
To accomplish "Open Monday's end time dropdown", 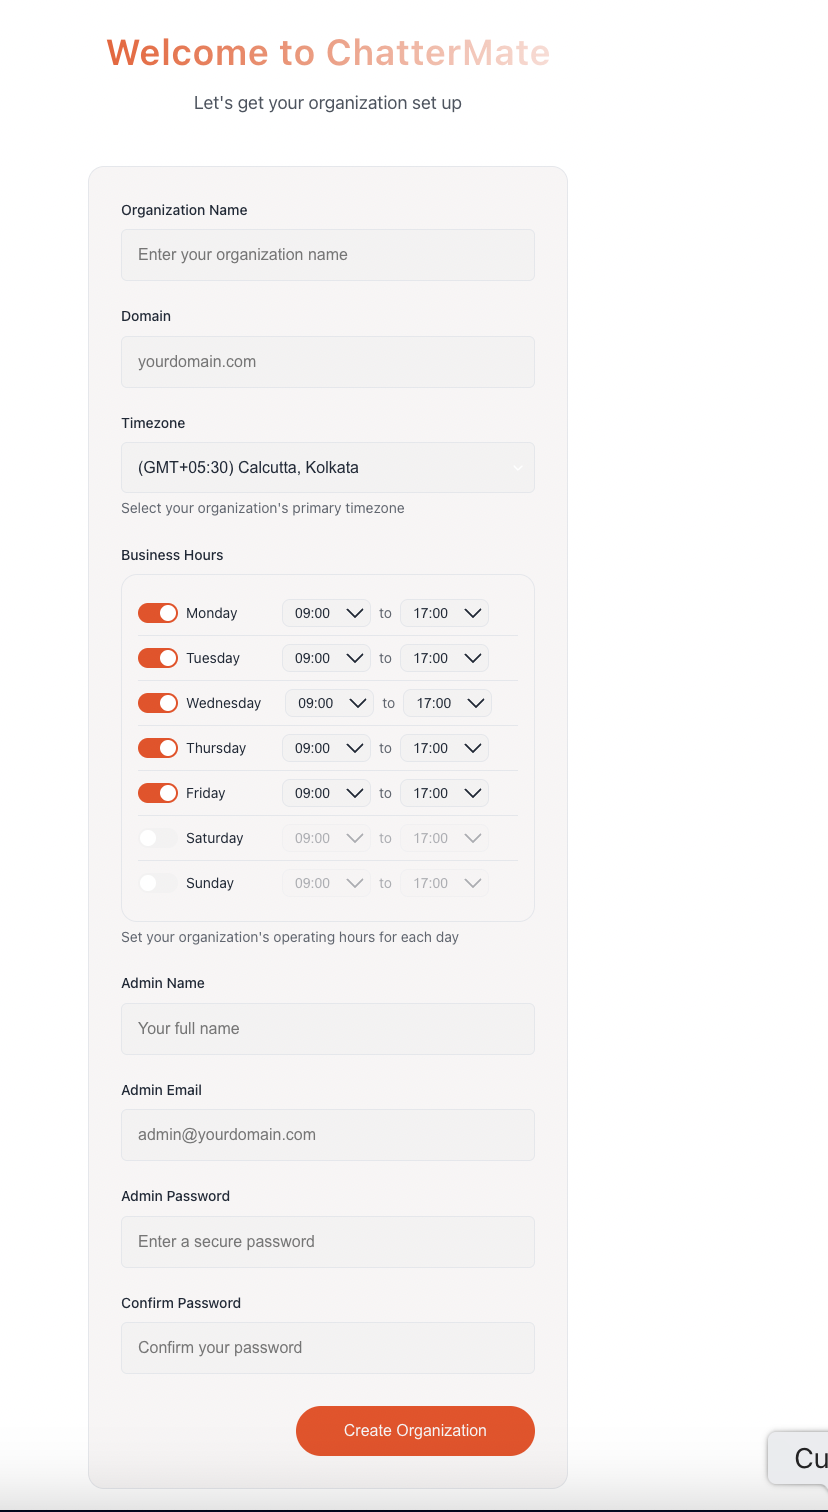I will point(444,612).
